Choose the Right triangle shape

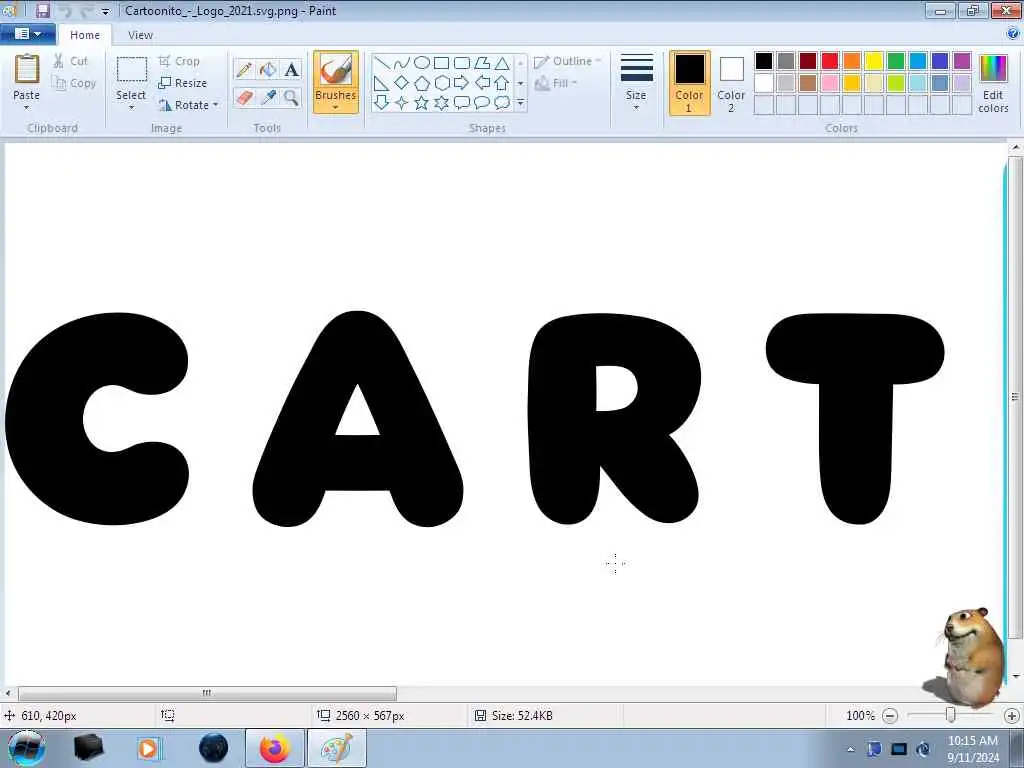tap(382, 83)
